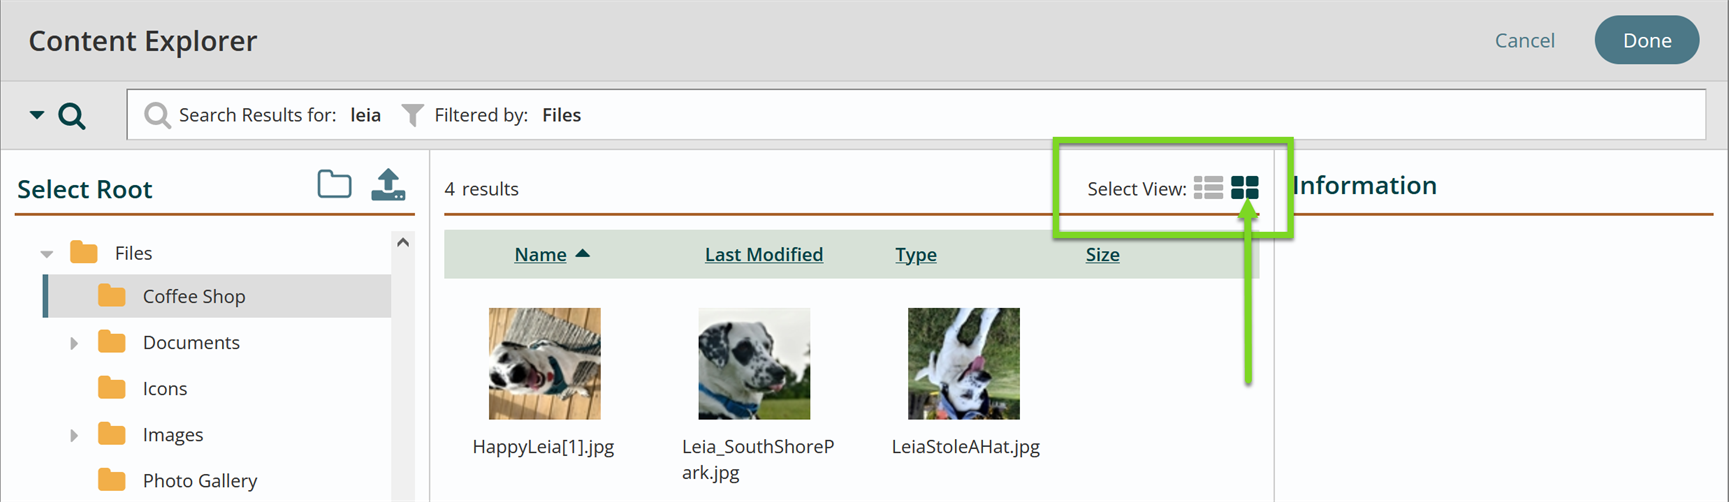Viewport: 1729px width, 502px height.
Task: Collapse the Files root folder
Action: [47, 254]
